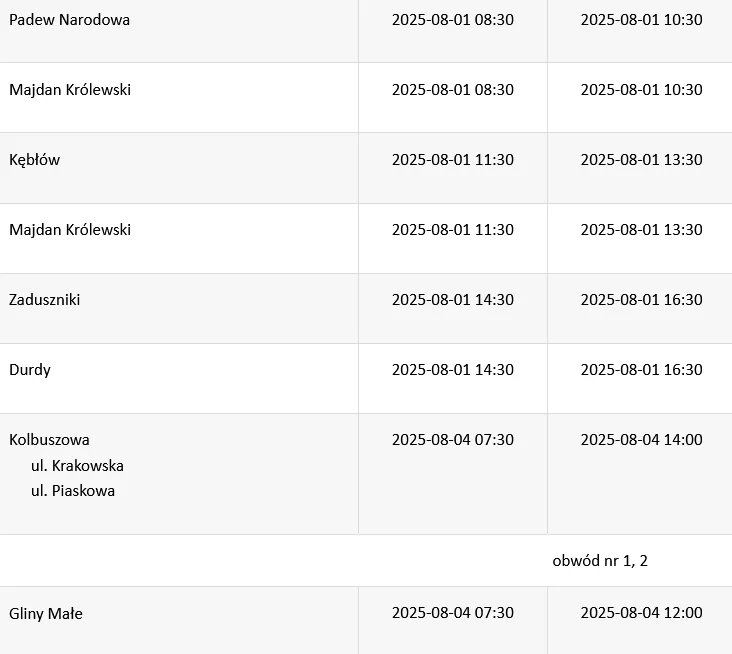The height and width of the screenshot is (654, 732).
Task: Click Durdy end time 16:30
Action: coord(641,370)
